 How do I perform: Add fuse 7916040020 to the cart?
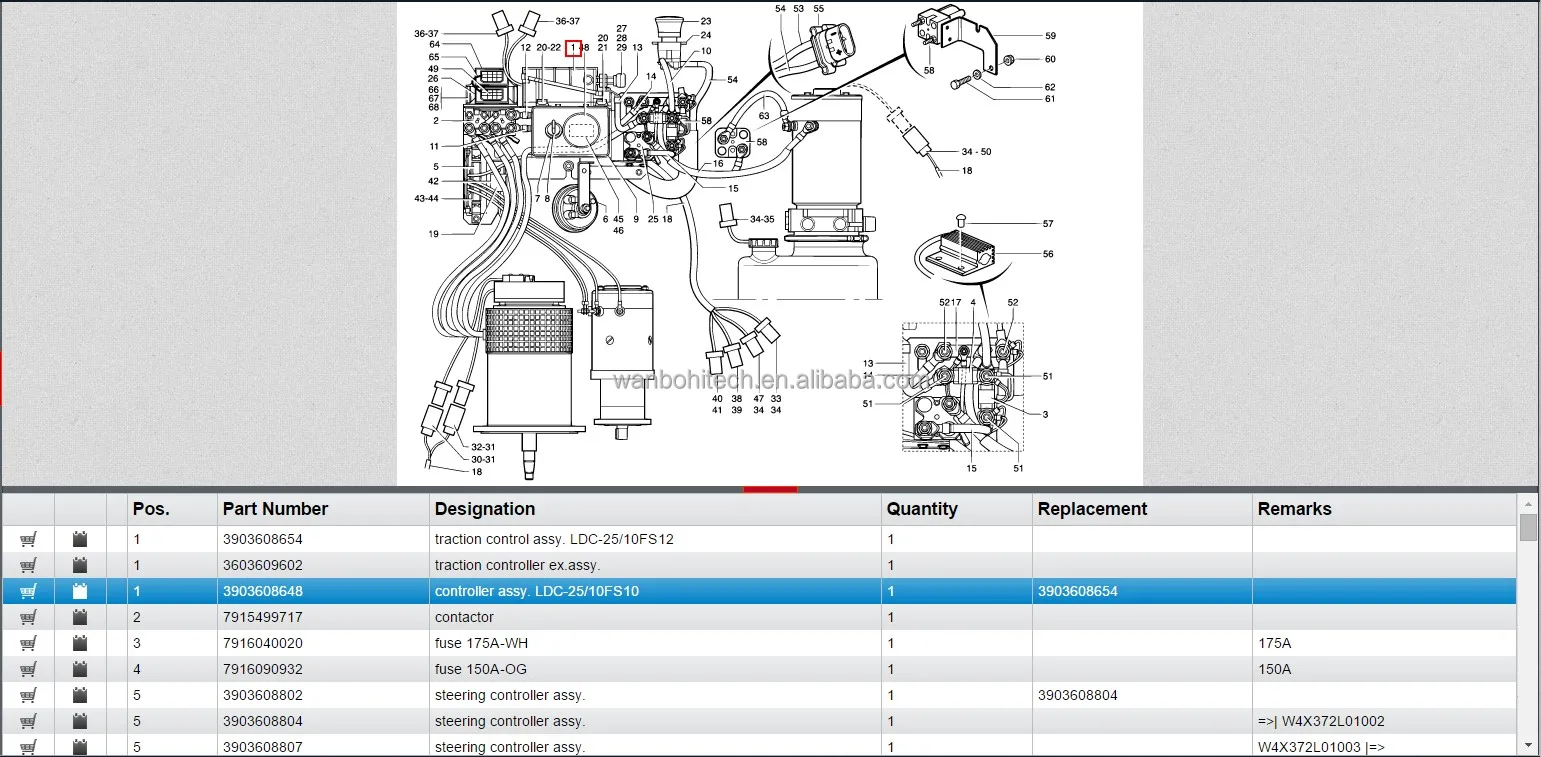click(x=28, y=643)
